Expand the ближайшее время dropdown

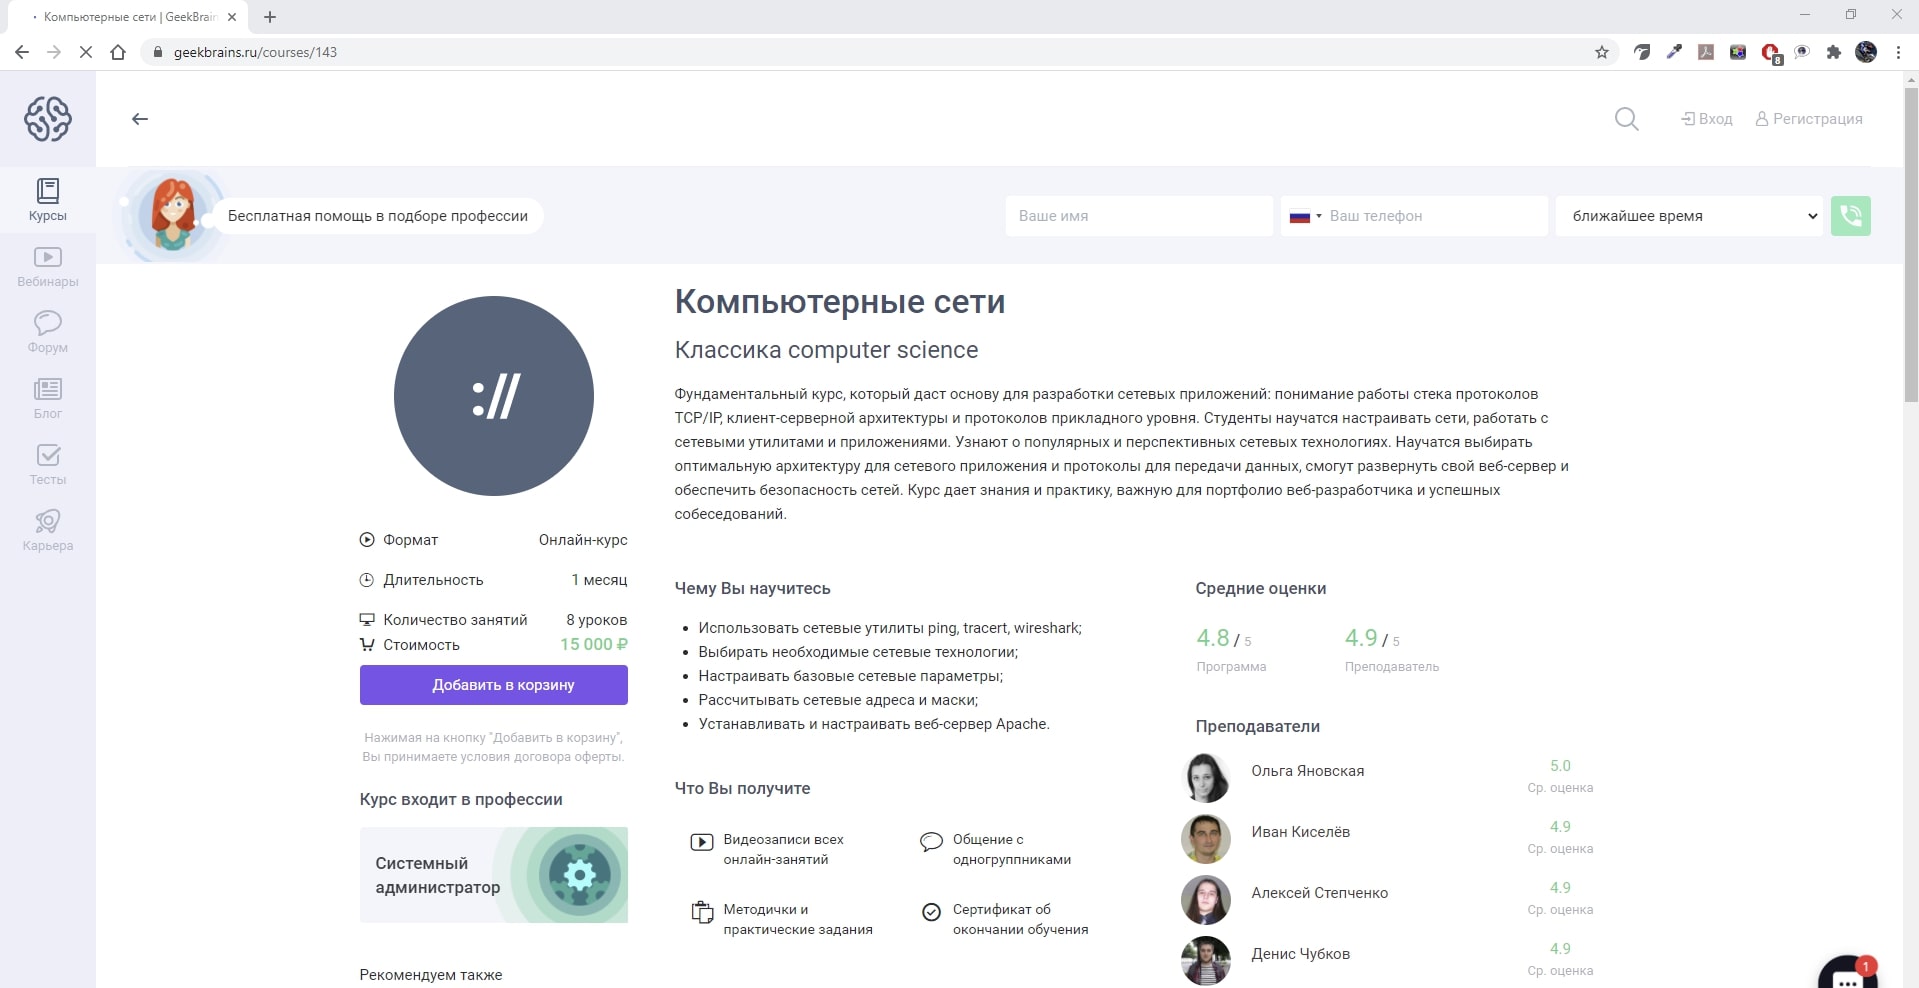(1690, 216)
